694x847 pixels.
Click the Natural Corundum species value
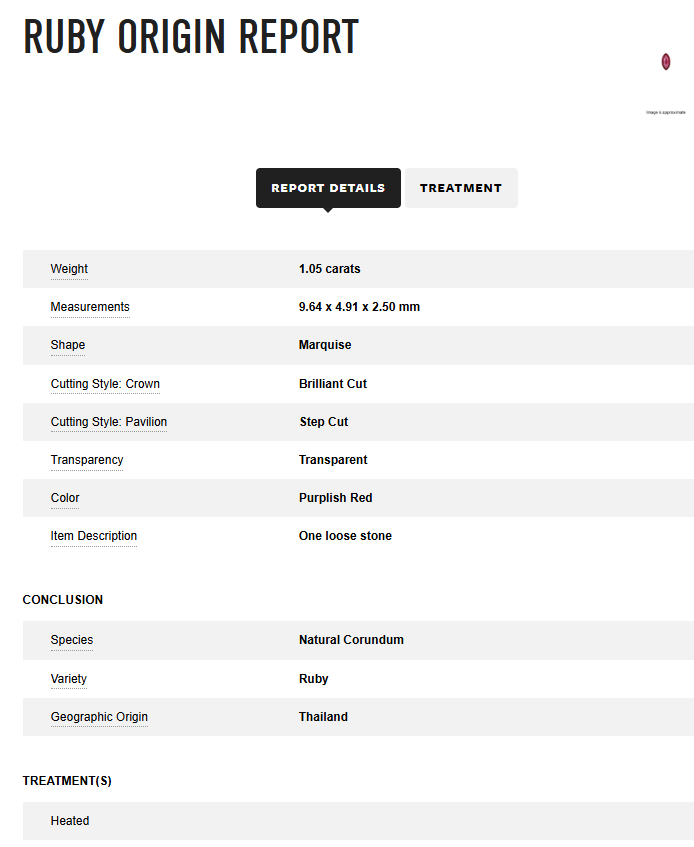tap(352, 640)
